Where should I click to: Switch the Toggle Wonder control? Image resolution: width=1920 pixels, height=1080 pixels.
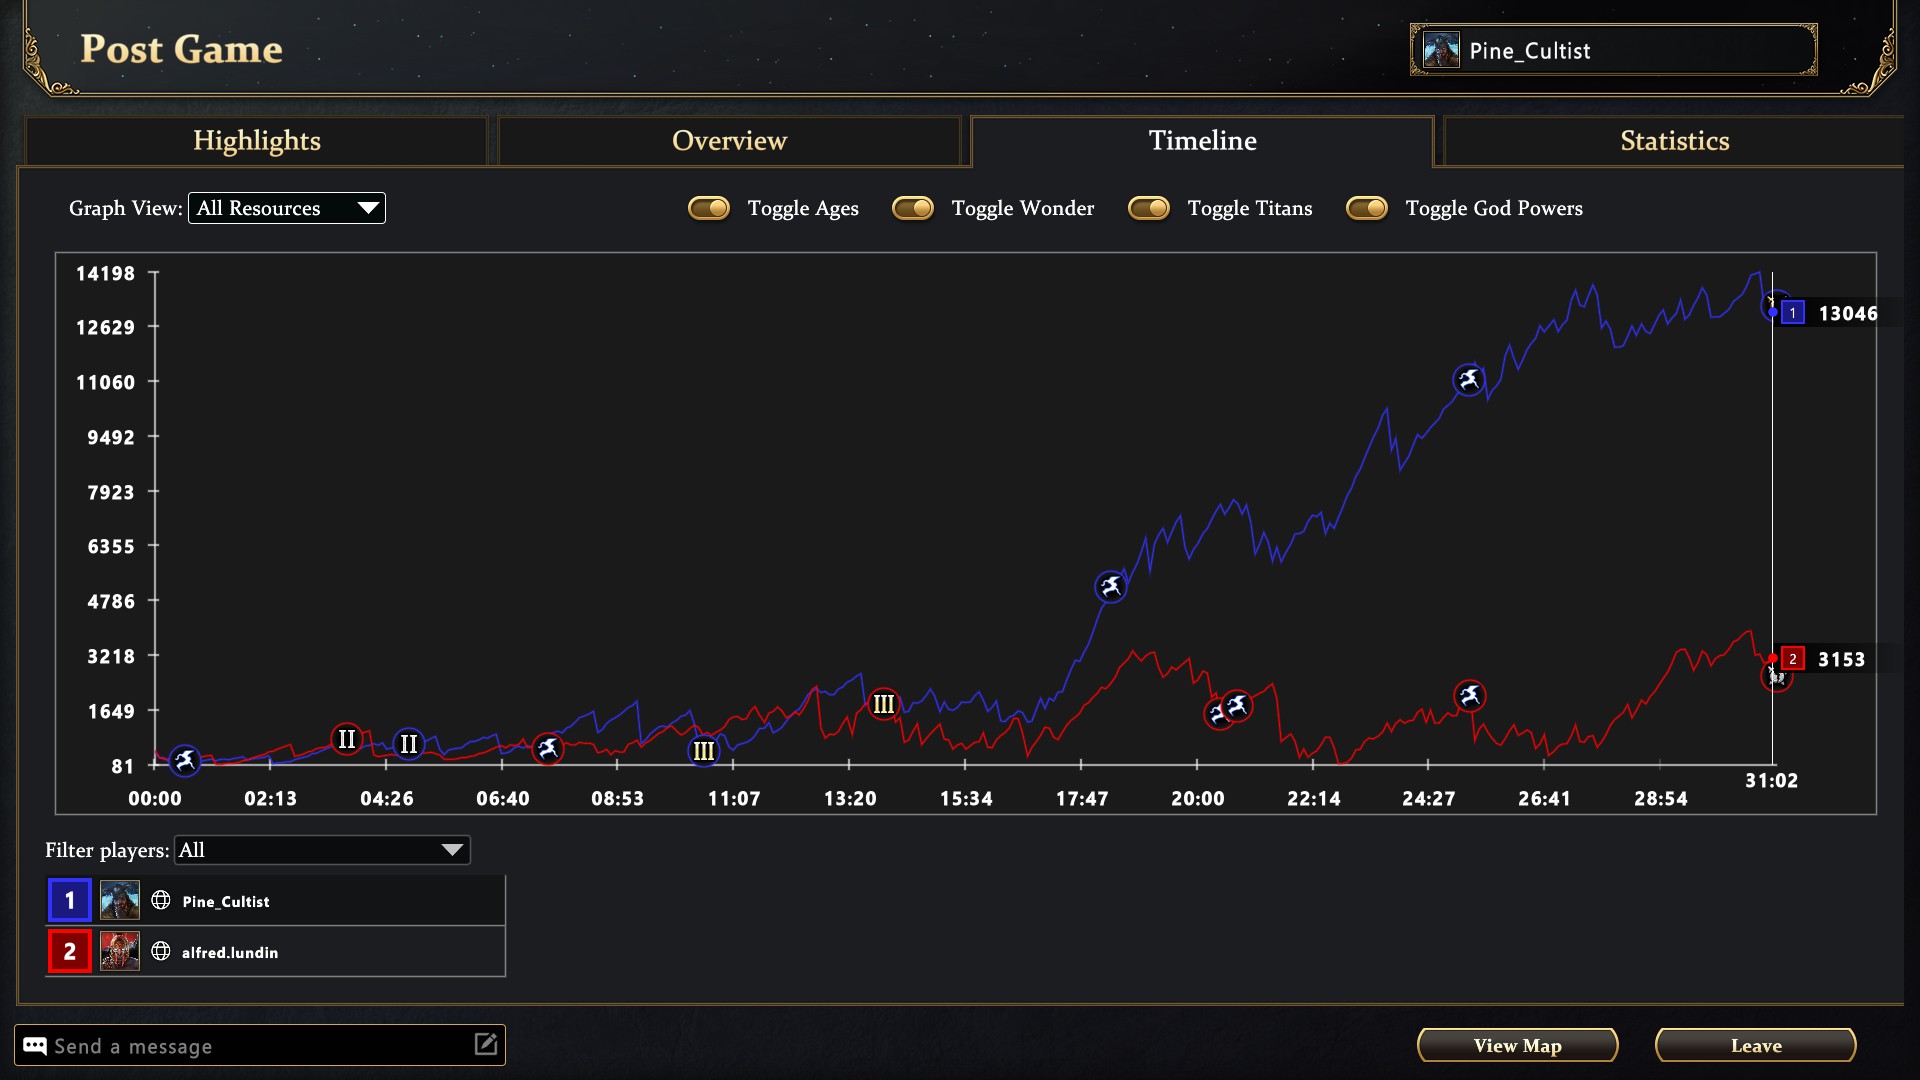tap(913, 208)
